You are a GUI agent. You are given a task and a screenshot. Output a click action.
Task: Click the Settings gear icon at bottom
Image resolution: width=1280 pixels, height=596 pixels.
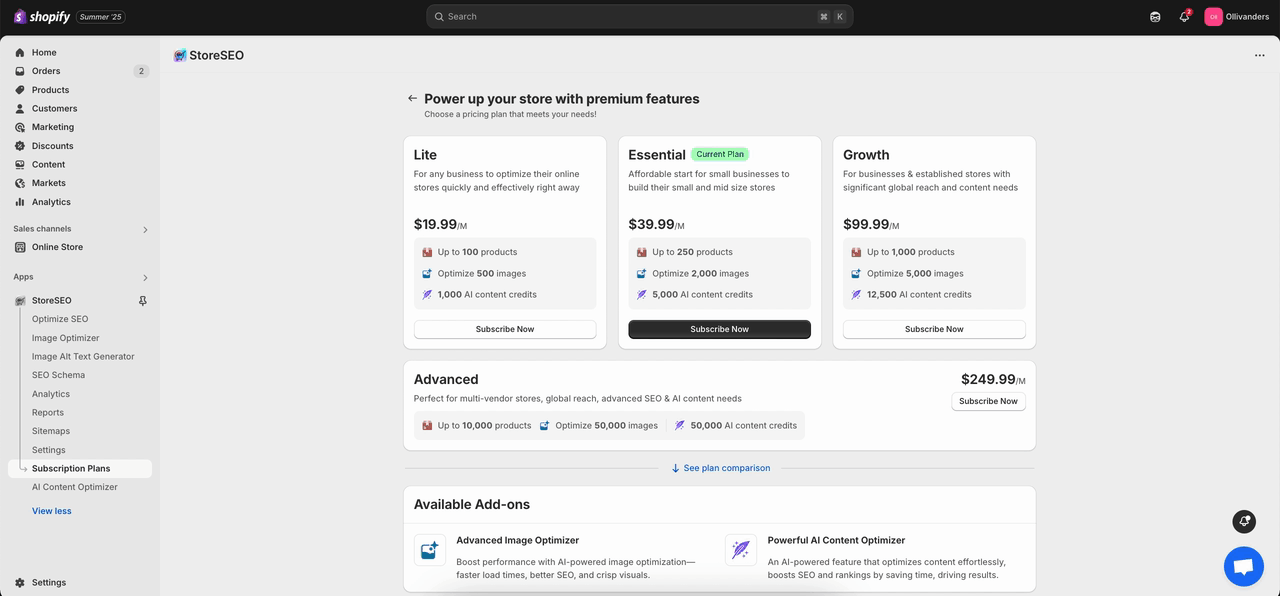point(20,582)
